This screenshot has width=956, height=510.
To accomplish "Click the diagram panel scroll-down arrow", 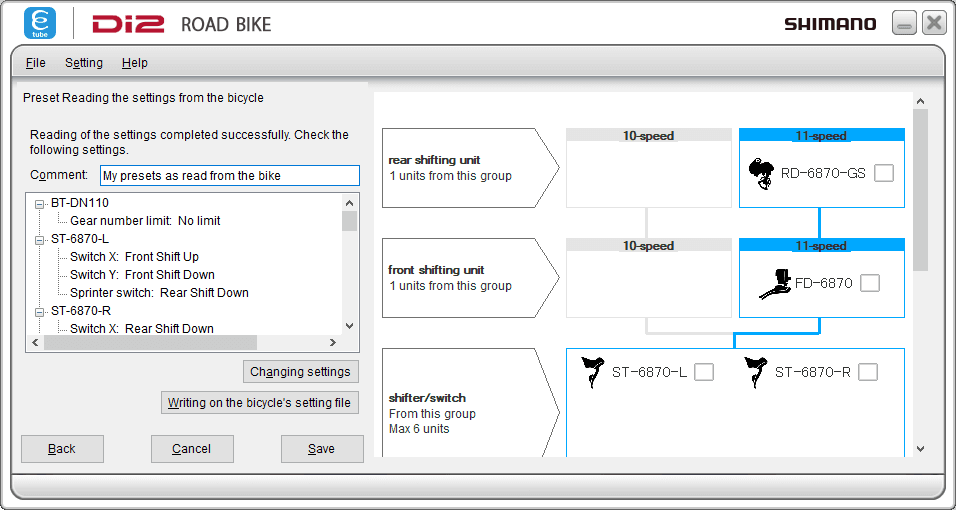I will coord(921,449).
